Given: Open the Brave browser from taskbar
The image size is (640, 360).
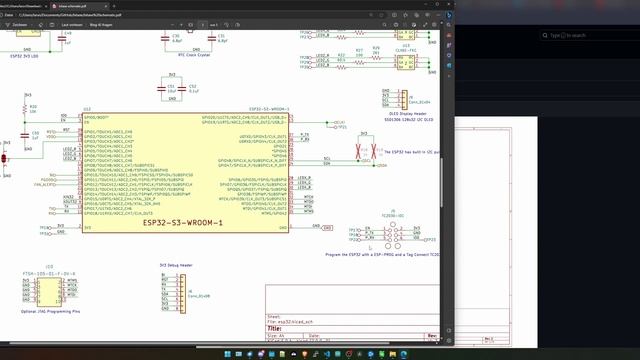Looking at the screenshot, I should 305,354.
